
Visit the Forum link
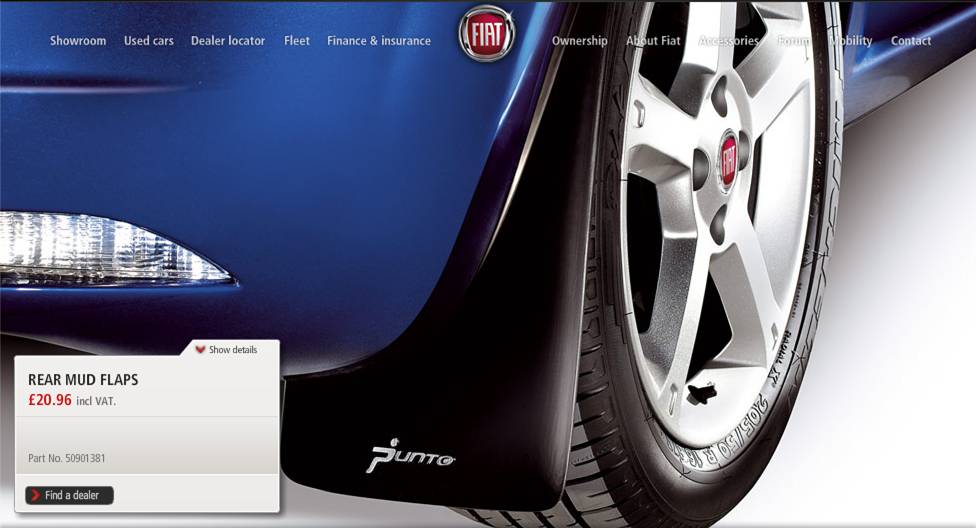(x=794, y=41)
